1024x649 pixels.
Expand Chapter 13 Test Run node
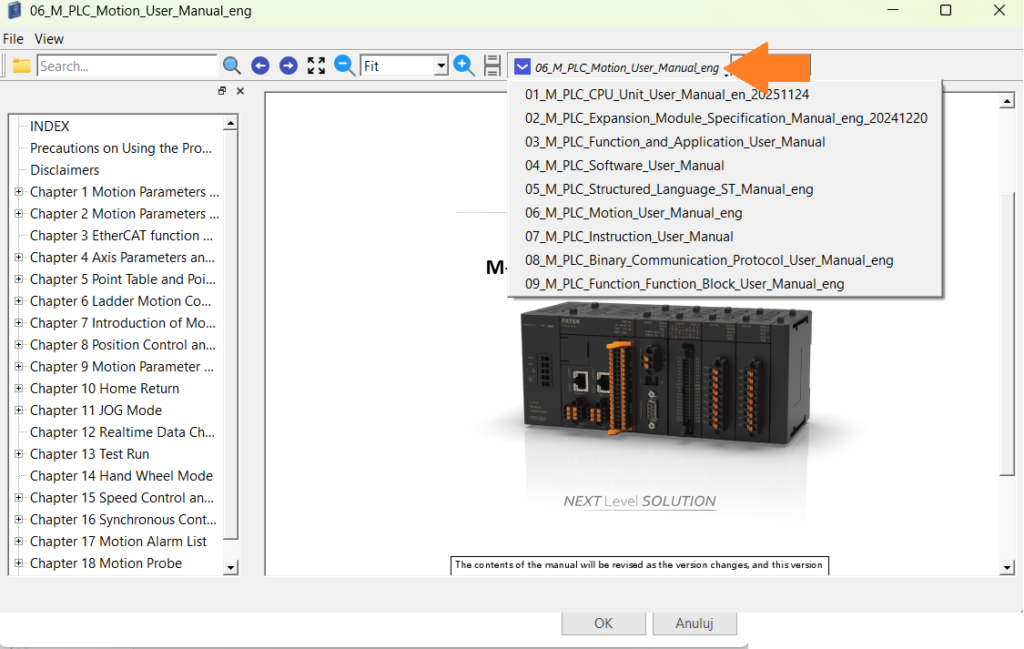19,454
